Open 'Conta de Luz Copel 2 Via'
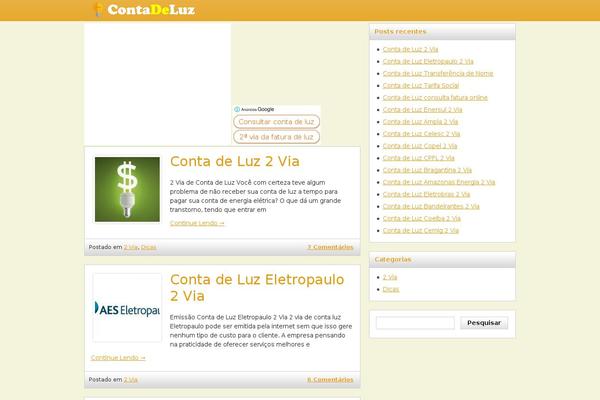This screenshot has width=600, height=400. (420, 146)
